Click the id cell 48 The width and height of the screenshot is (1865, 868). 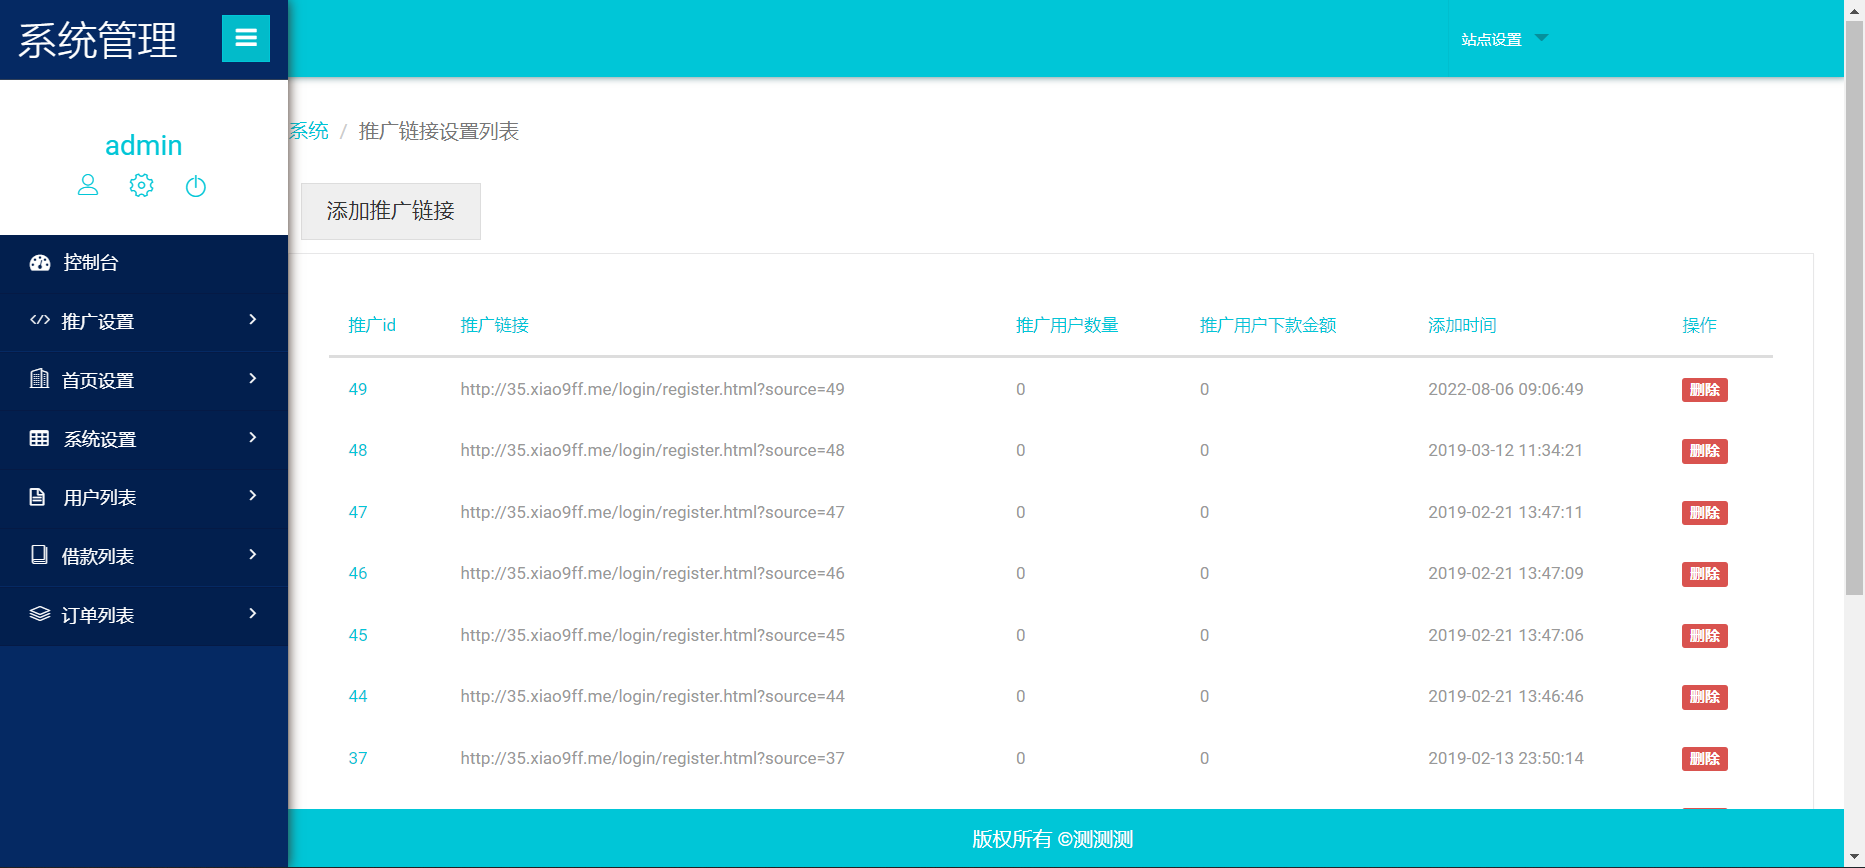358,450
